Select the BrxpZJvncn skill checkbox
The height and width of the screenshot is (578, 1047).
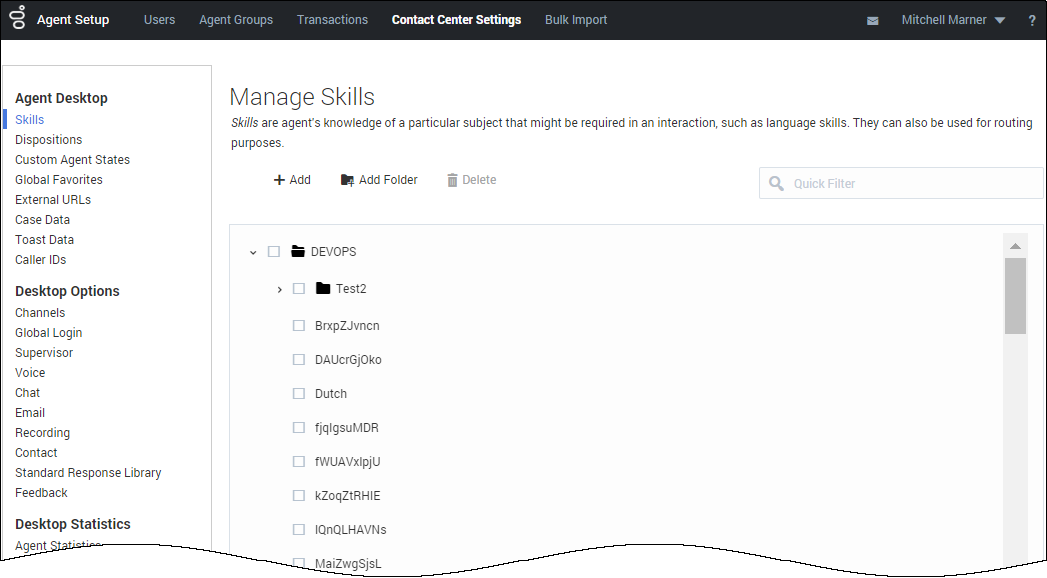298,326
